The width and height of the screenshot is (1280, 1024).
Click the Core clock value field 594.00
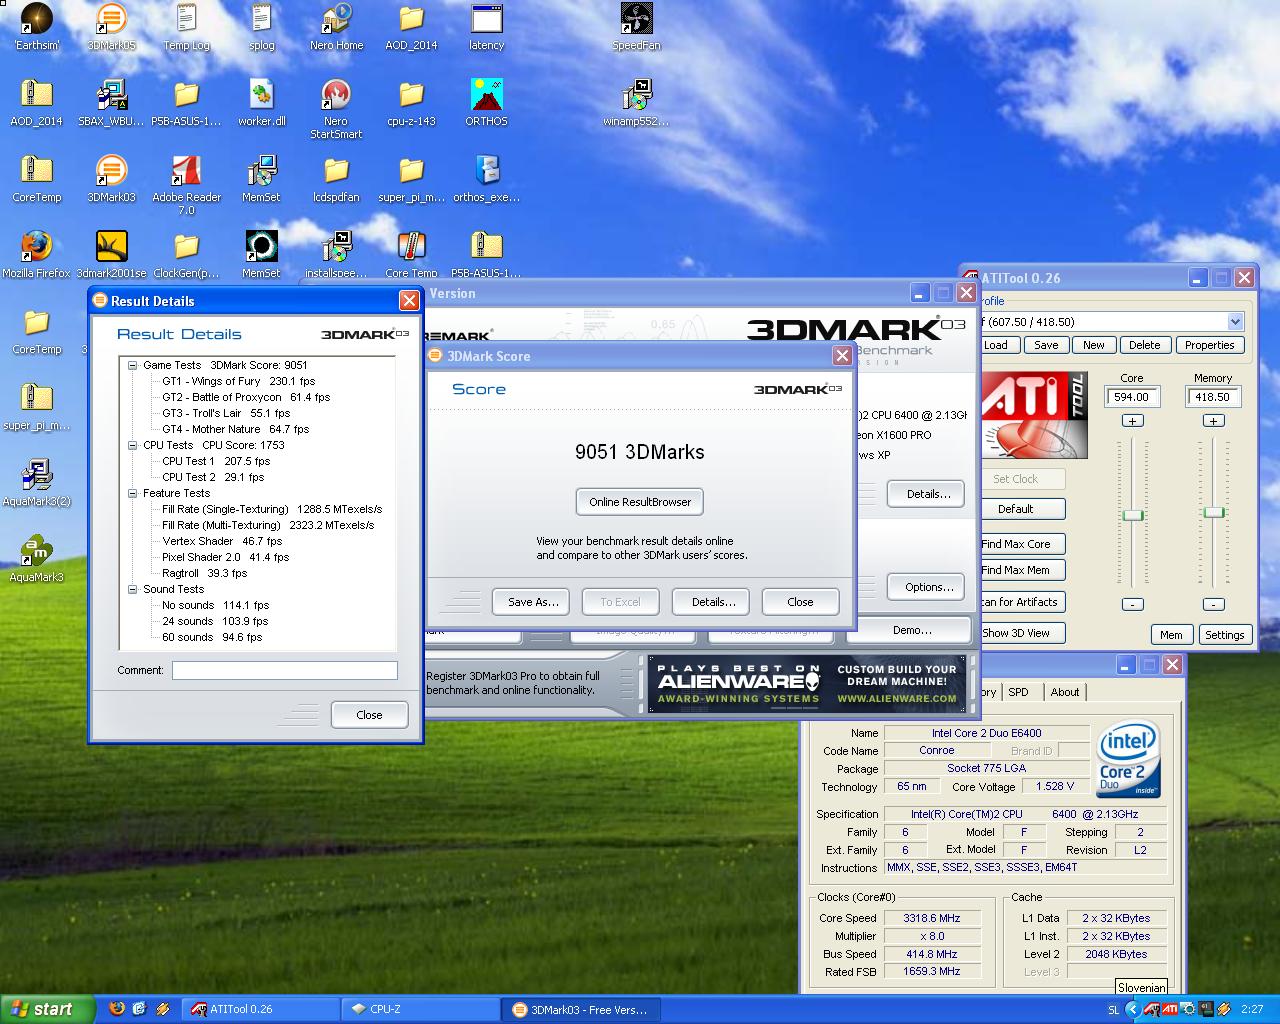pyautogui.click(x=1132, y=397)
